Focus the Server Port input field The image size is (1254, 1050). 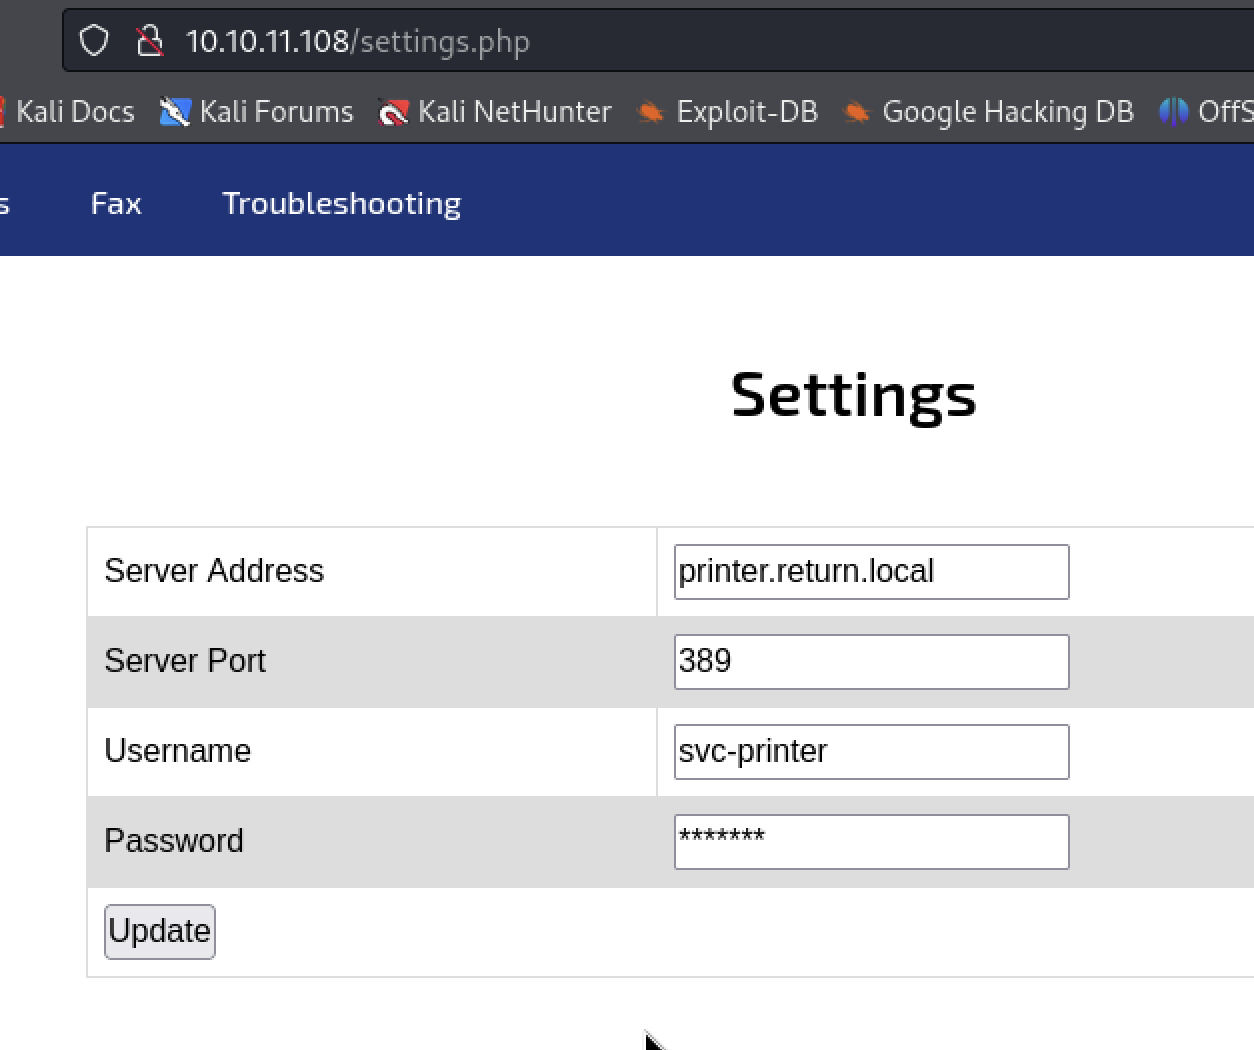click(872, 662)
